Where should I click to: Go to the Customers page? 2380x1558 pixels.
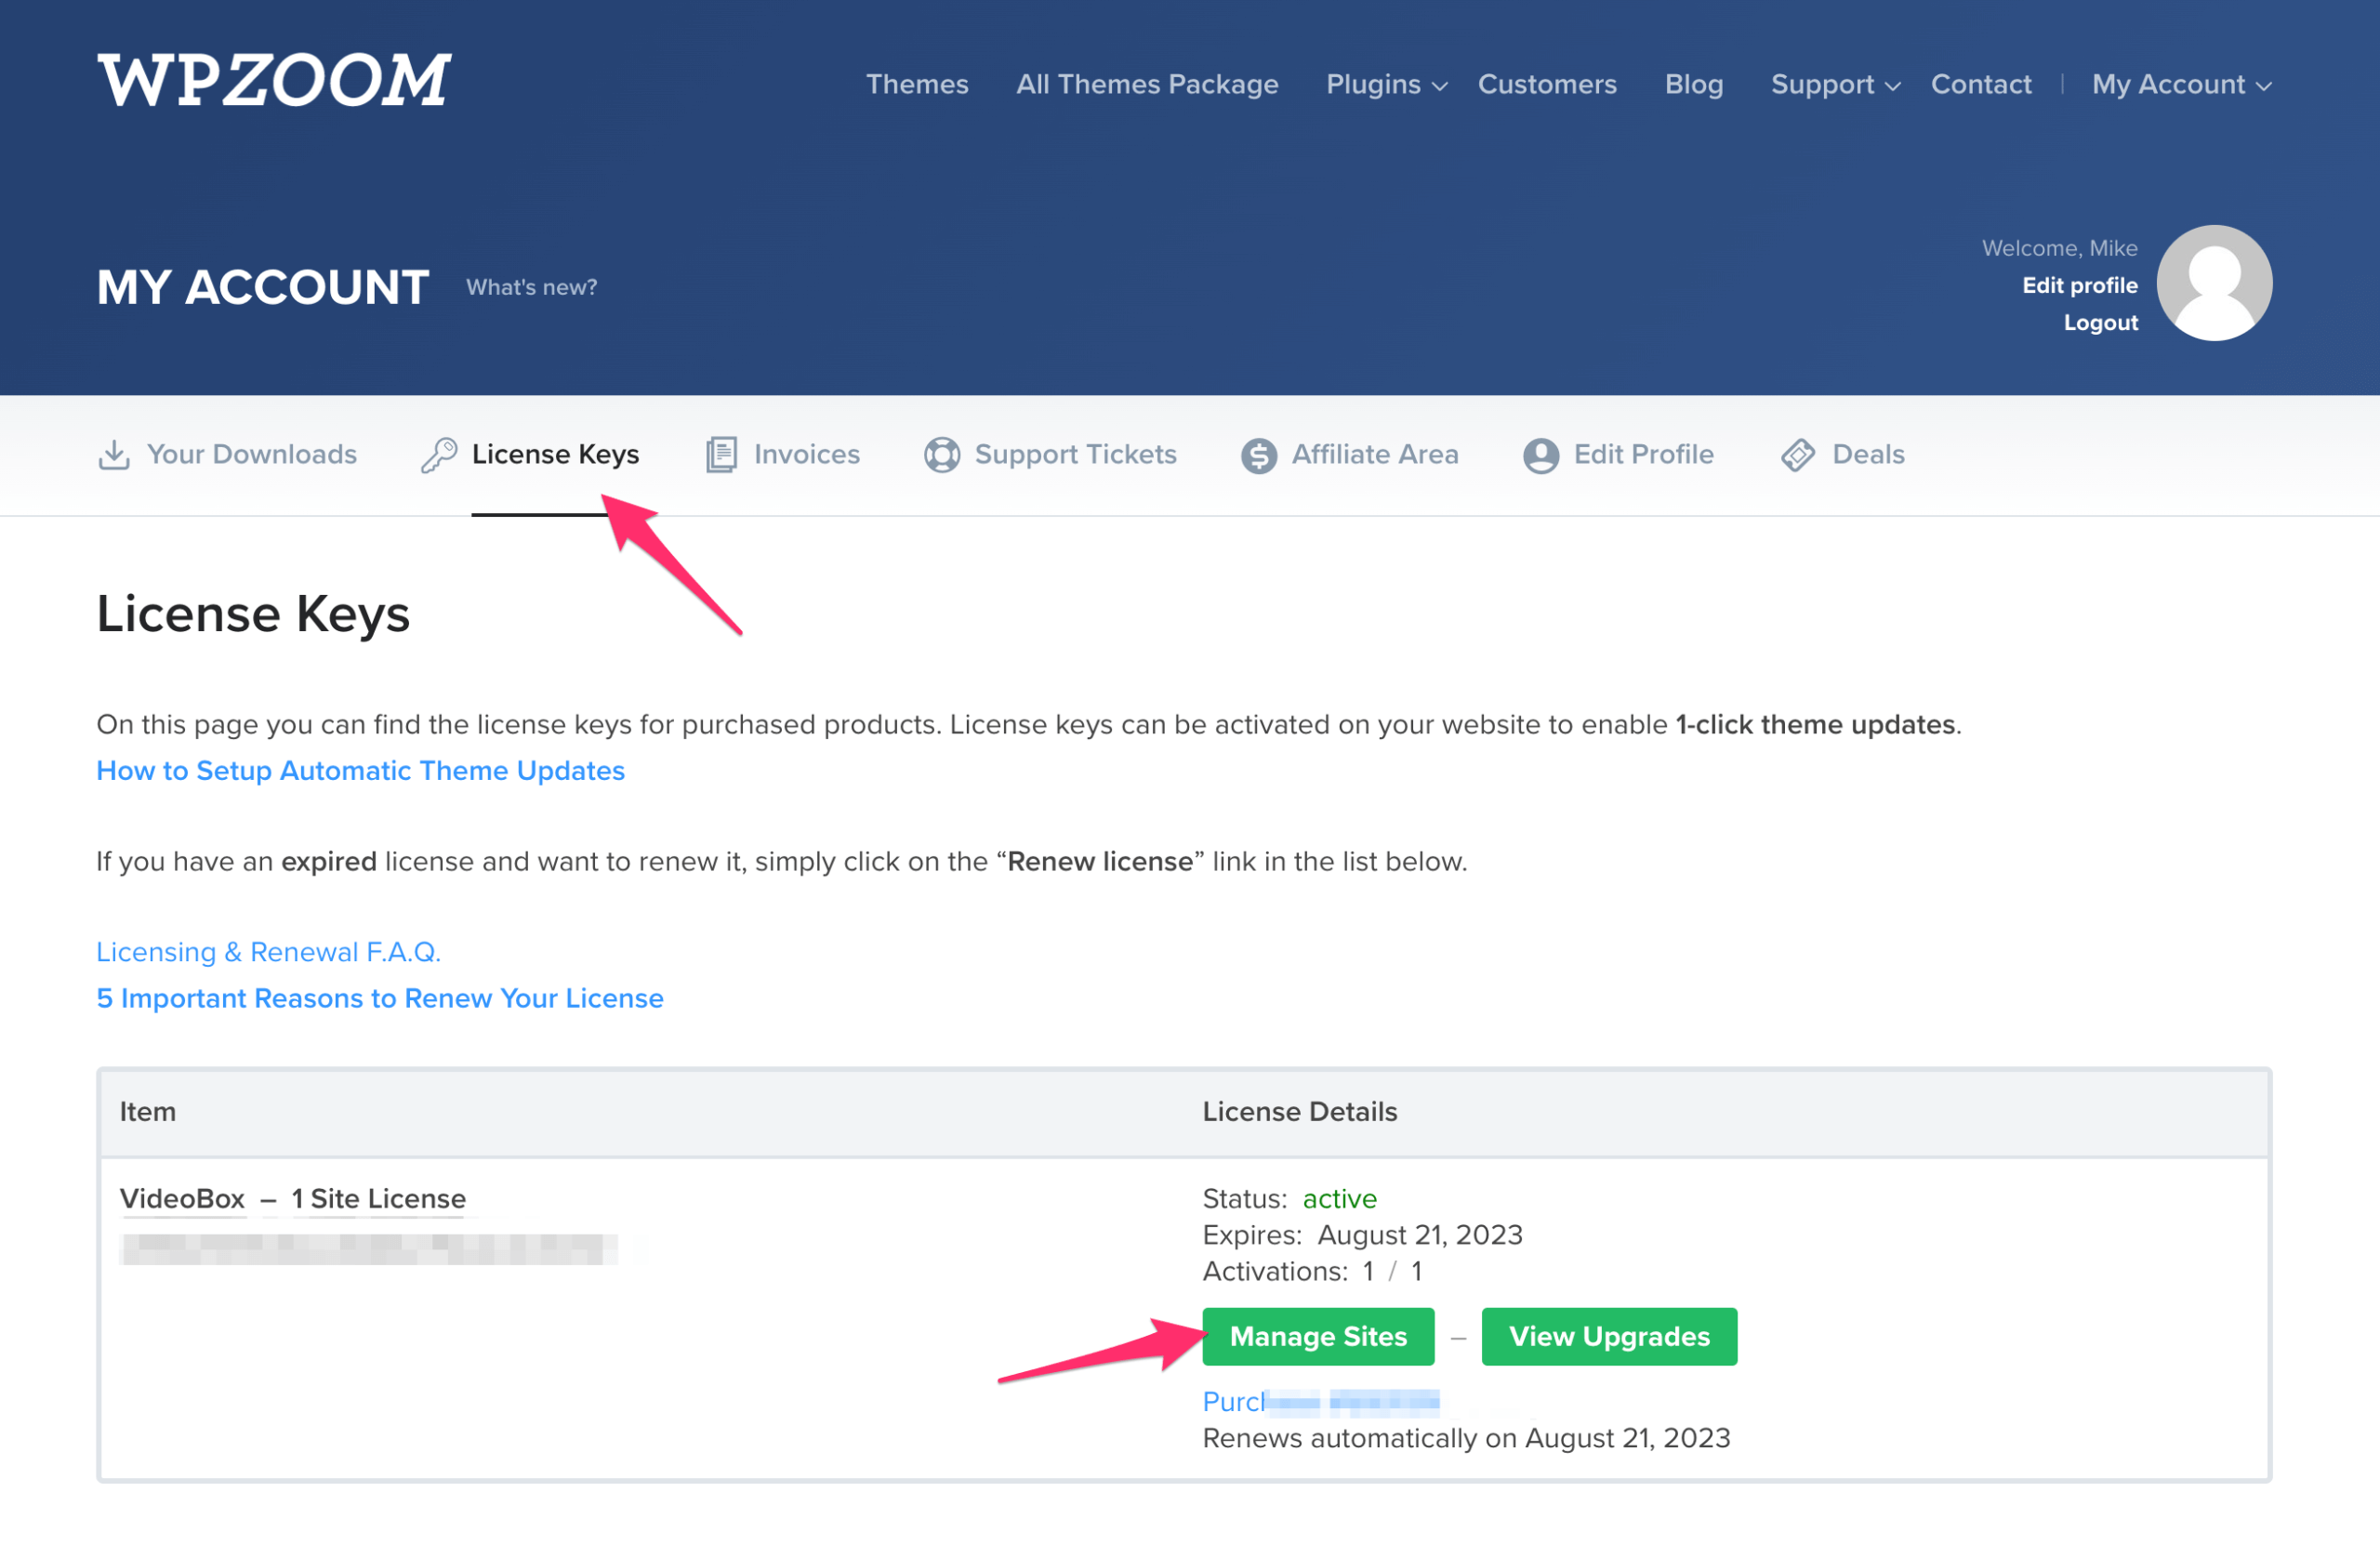pyautogui.click(x=1547, y=84)
